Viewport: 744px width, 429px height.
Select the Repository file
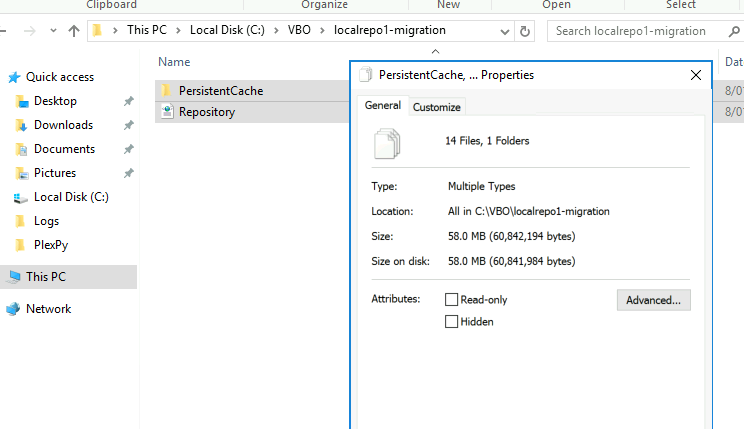(206, 112)
